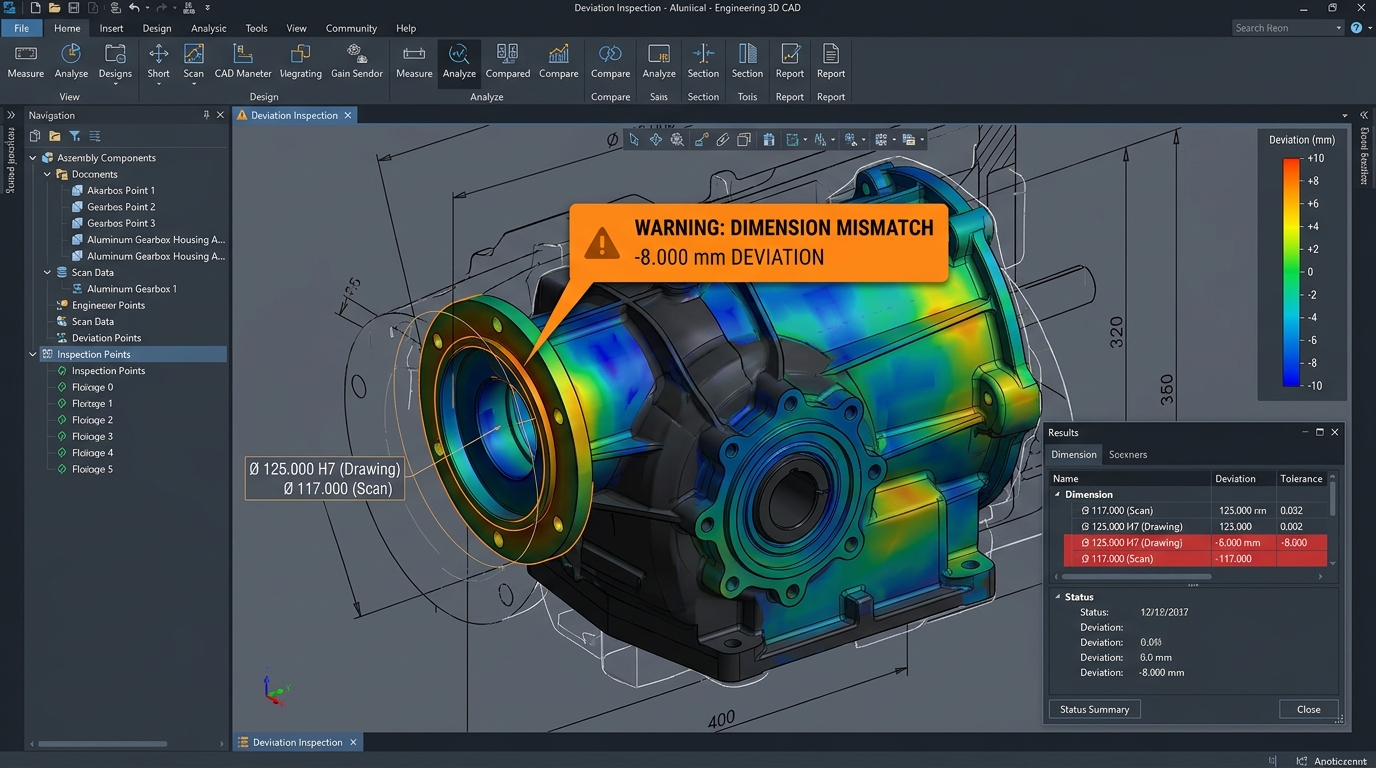Click the Section icon in the Toiis group
This screenshot has width=1376, height=768.
click(747, 54)
